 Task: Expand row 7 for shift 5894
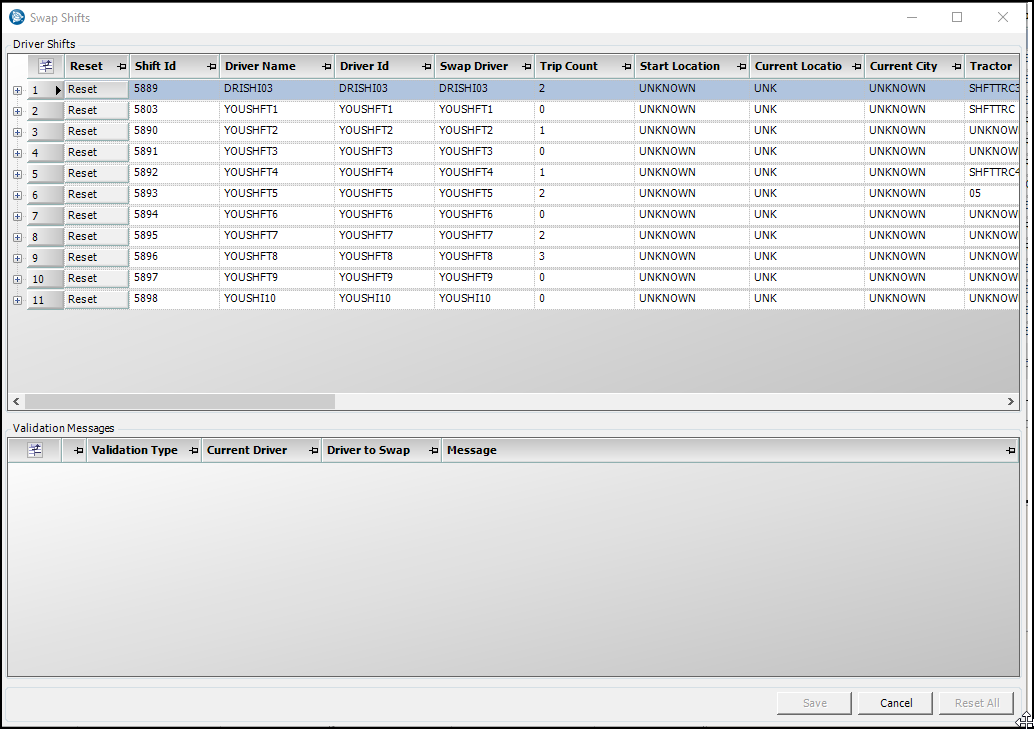coord(18,216)
